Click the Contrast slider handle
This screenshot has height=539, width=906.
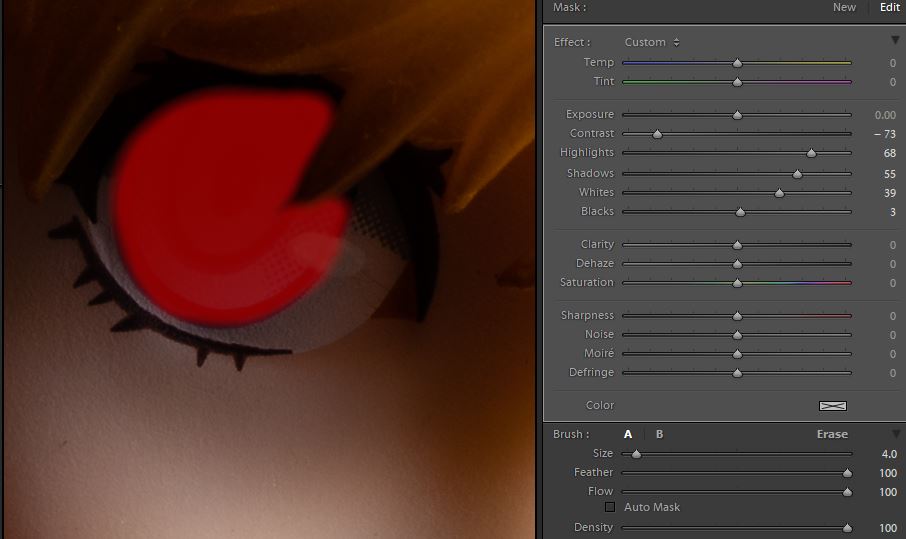[658, 134]
